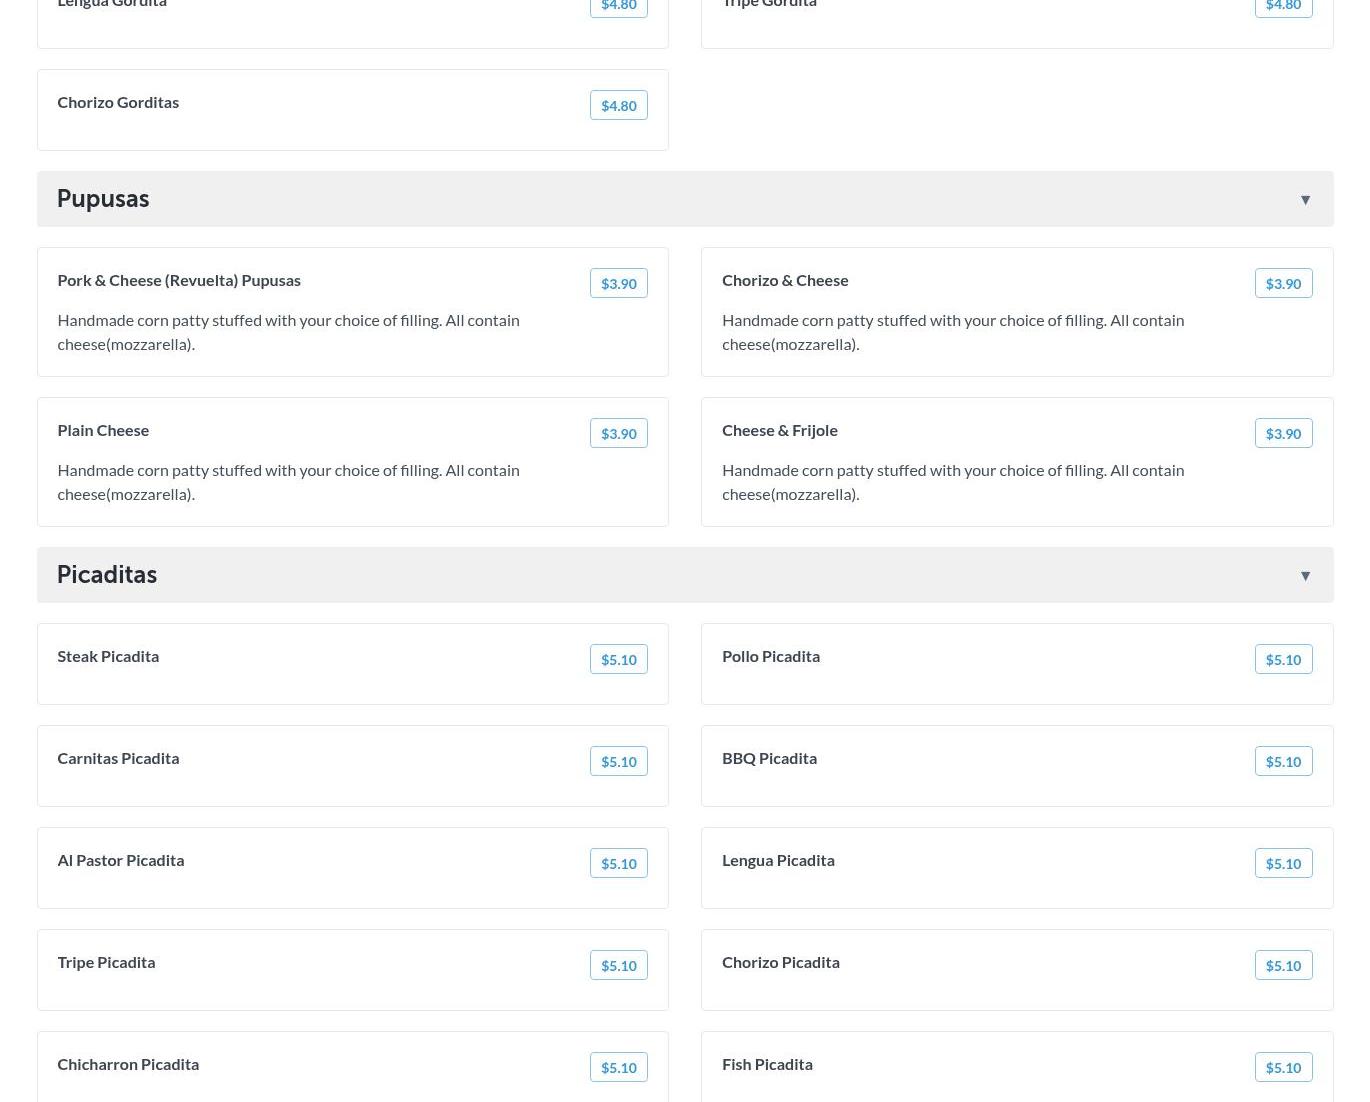1370x1102 pixels.
Task: Select the Pollo Picadita item name
Action: 771,656
